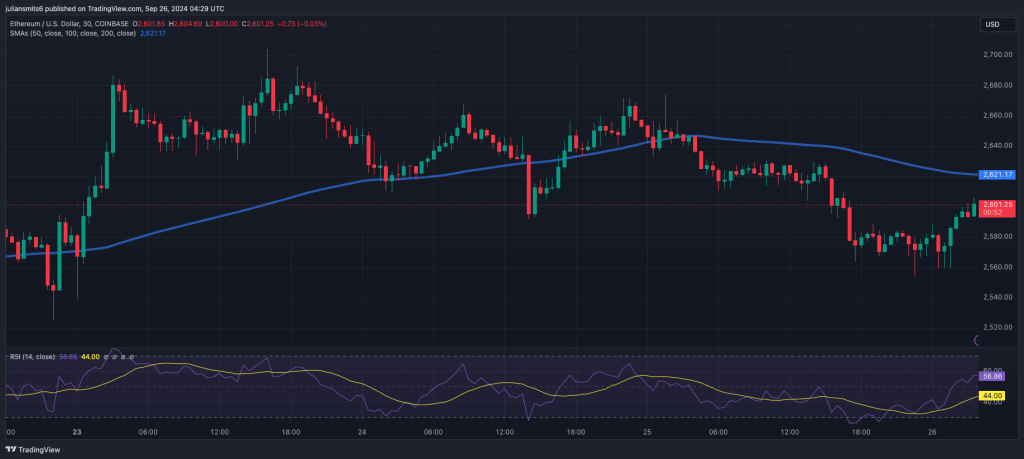This screenshot has height=459, width=1024.
Task: Click the red 2,601.25 current price tag
Action: [x=997, y=204]
